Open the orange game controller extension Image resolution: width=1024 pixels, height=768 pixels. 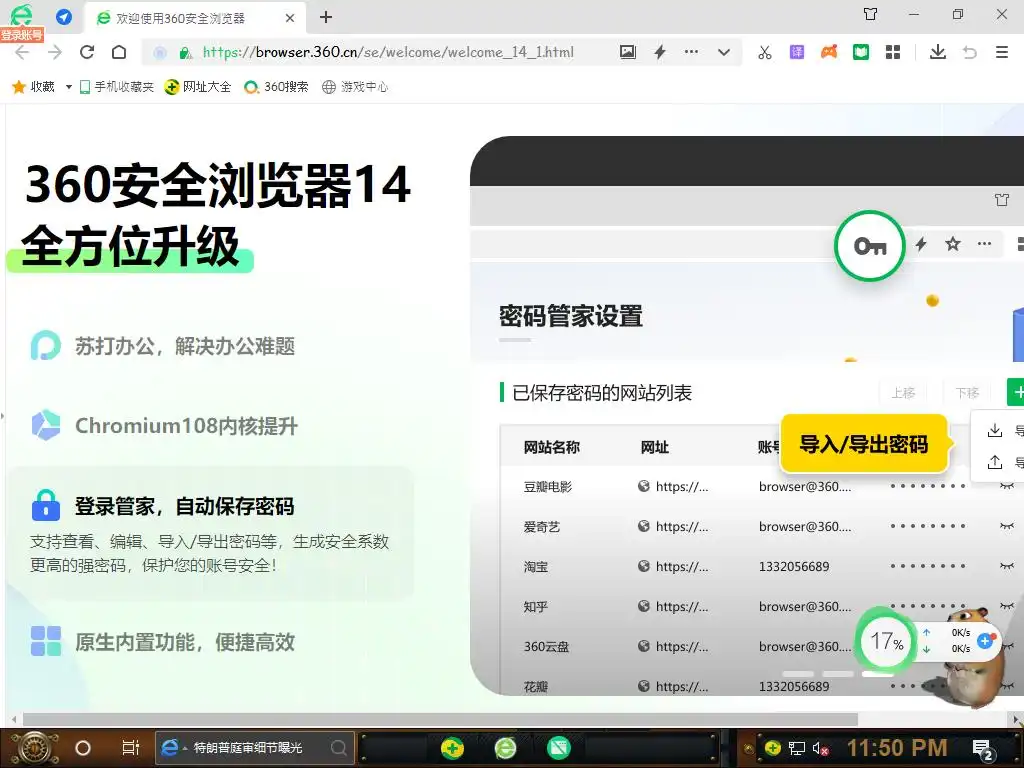(x=829, y=52)
